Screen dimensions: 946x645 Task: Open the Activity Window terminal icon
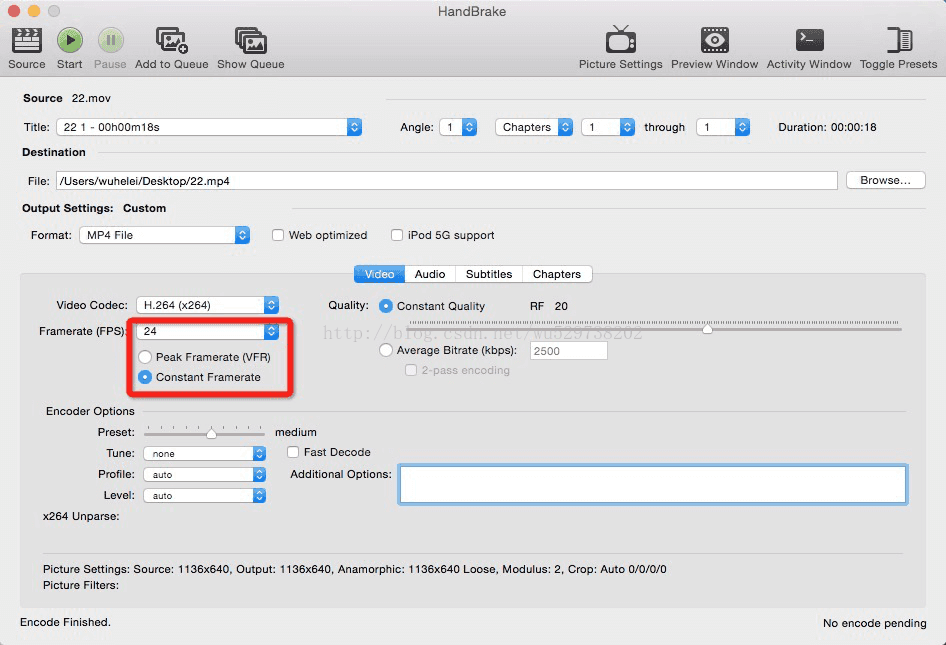pos(809,40)
